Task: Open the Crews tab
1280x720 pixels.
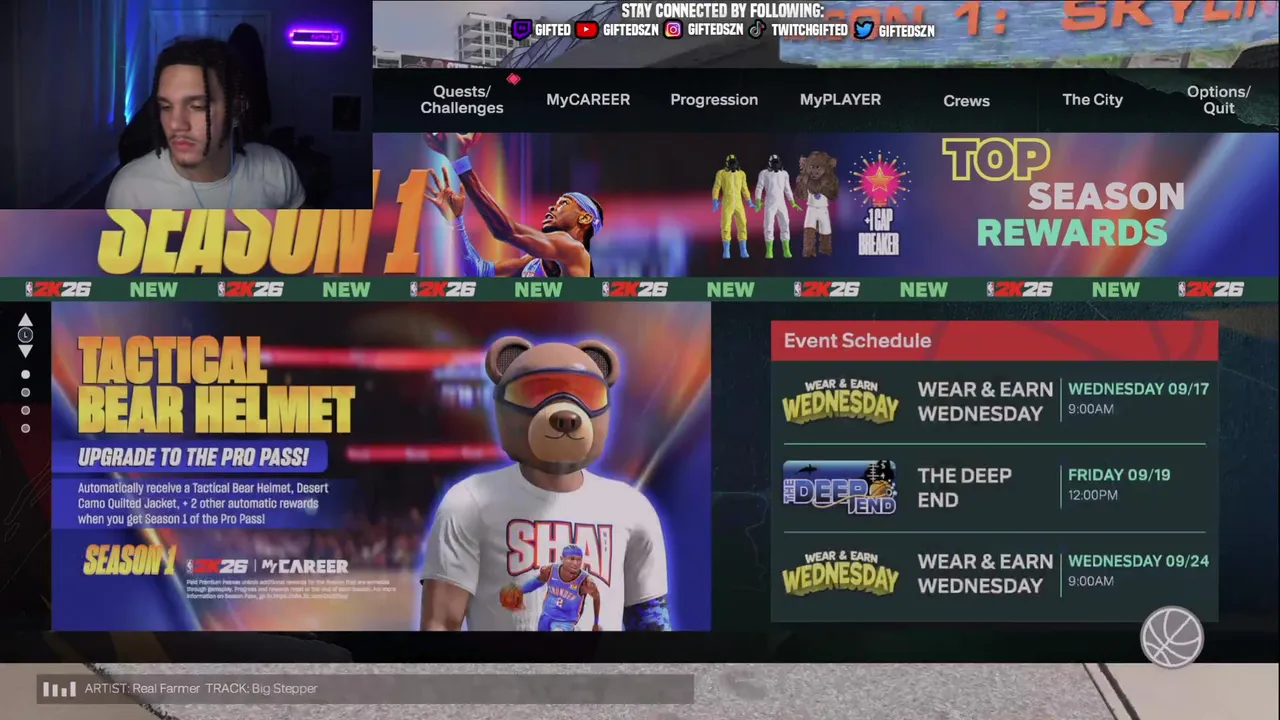Action: pos(966,101)
